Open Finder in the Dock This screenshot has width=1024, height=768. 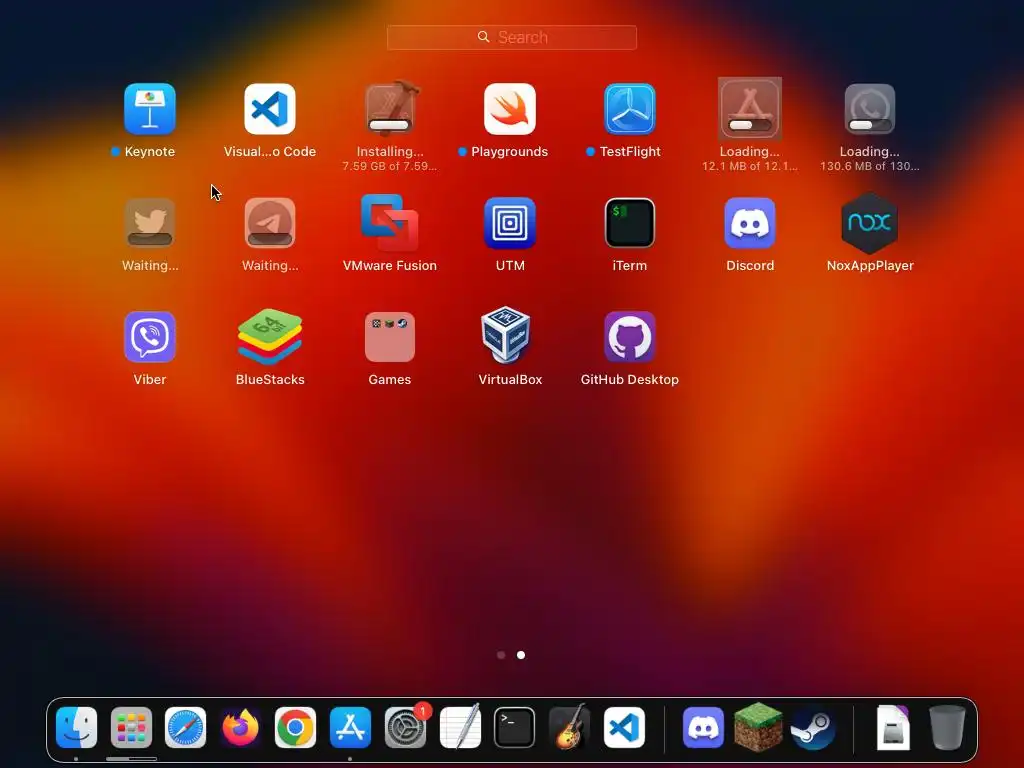coord(76,728)
